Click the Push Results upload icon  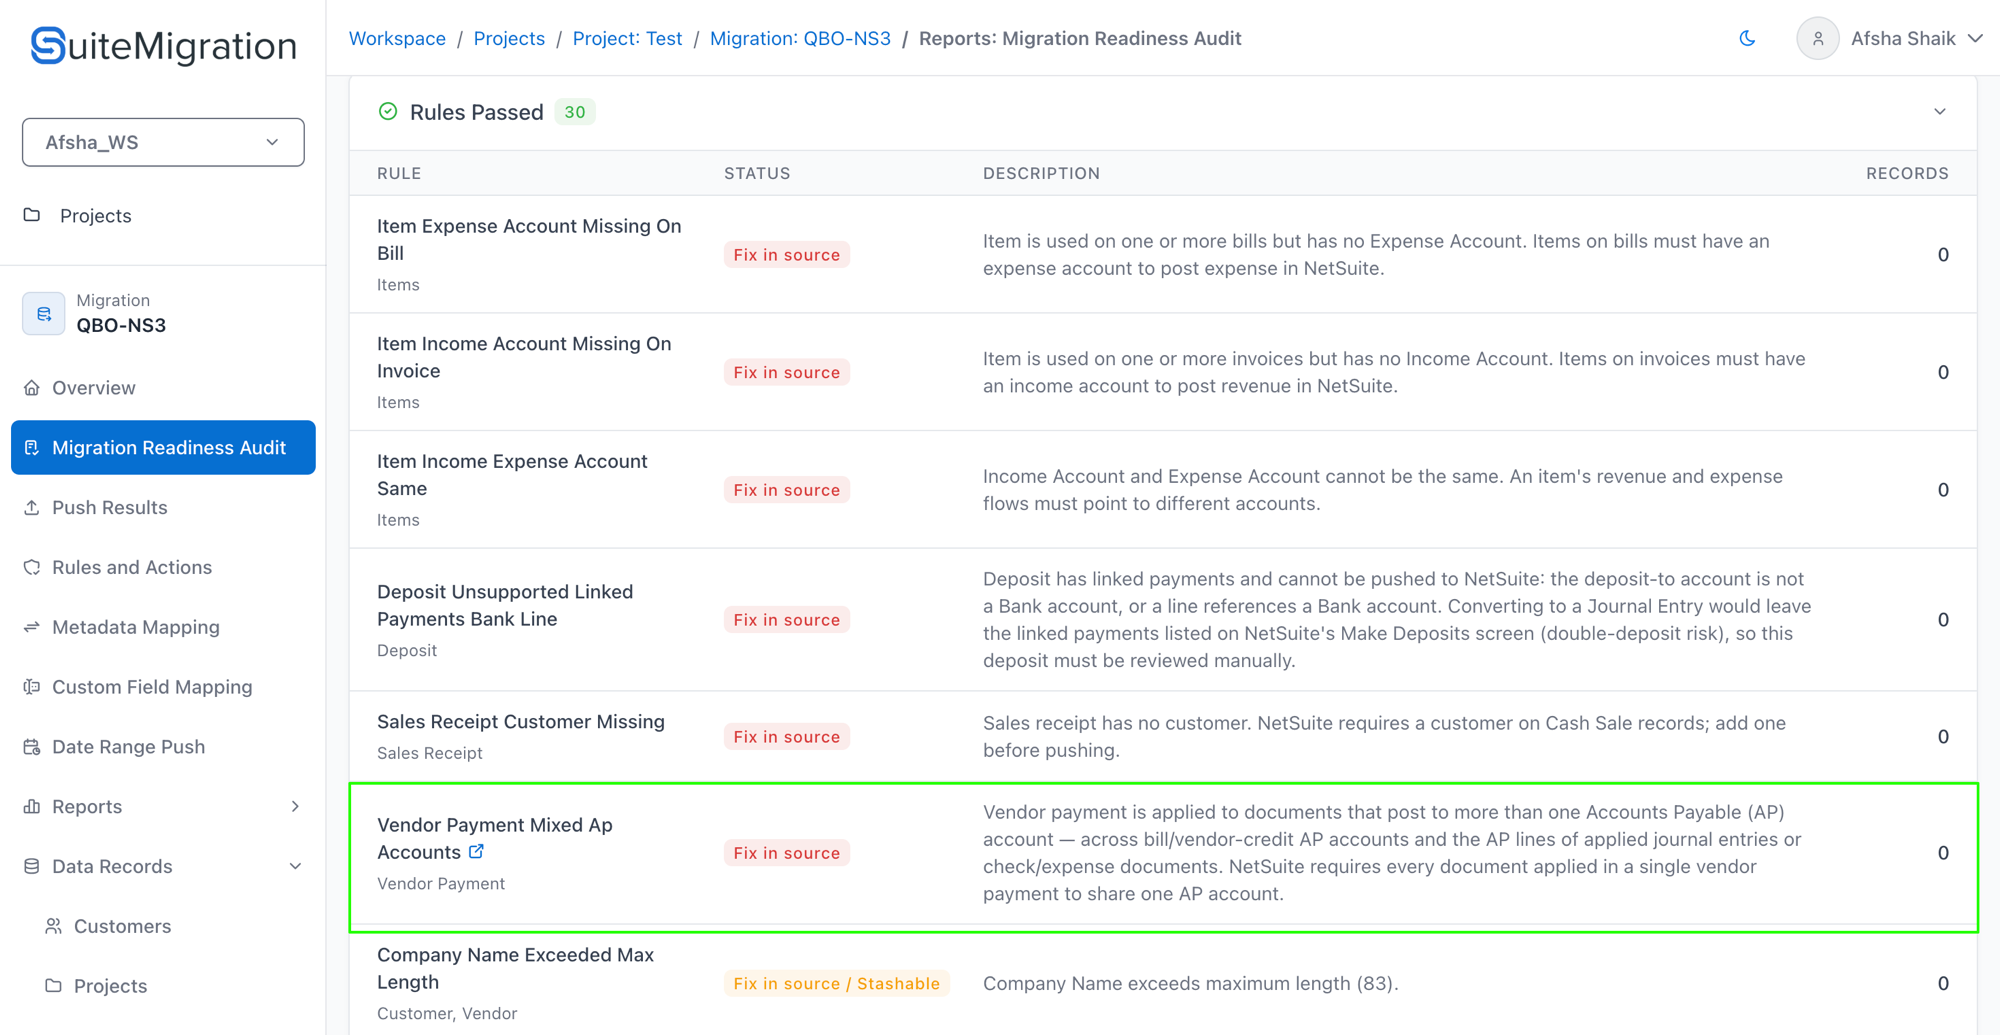(x=32, y=507)
